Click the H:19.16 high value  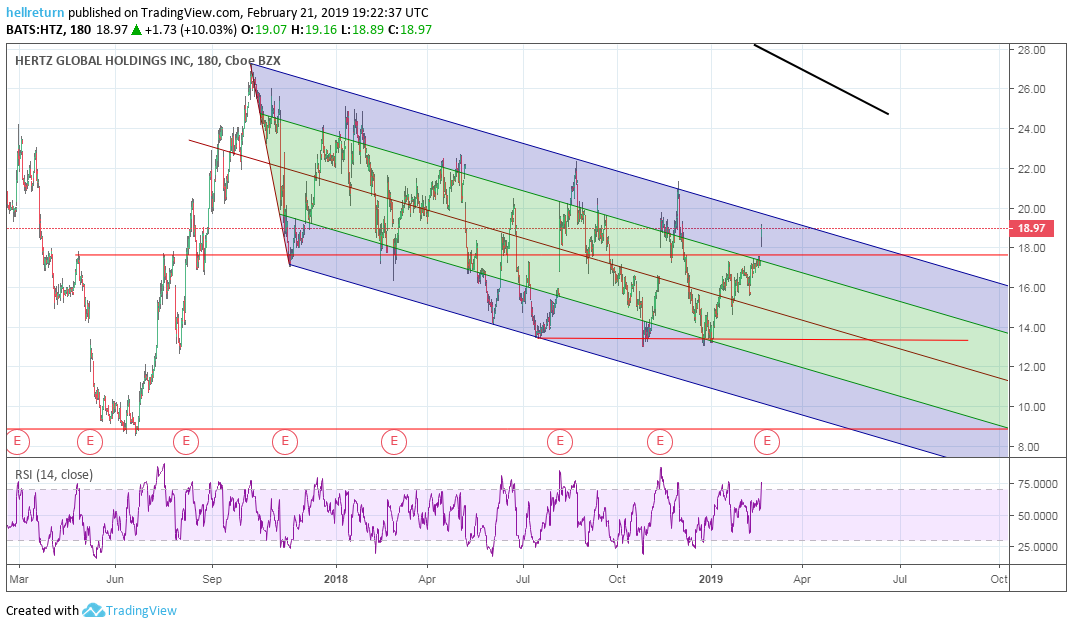point(314,29)
